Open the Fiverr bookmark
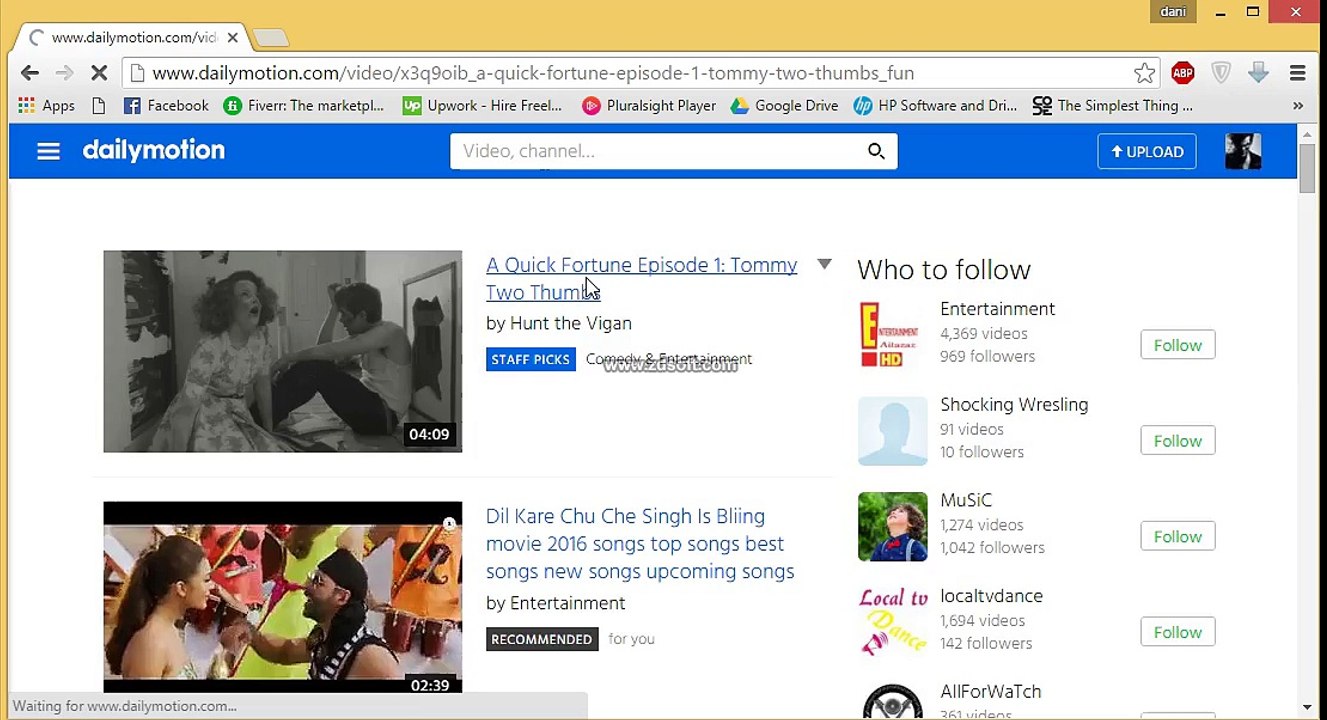Image resolution: width=1327 pixels, height=720 pixels. click(304, 106)
